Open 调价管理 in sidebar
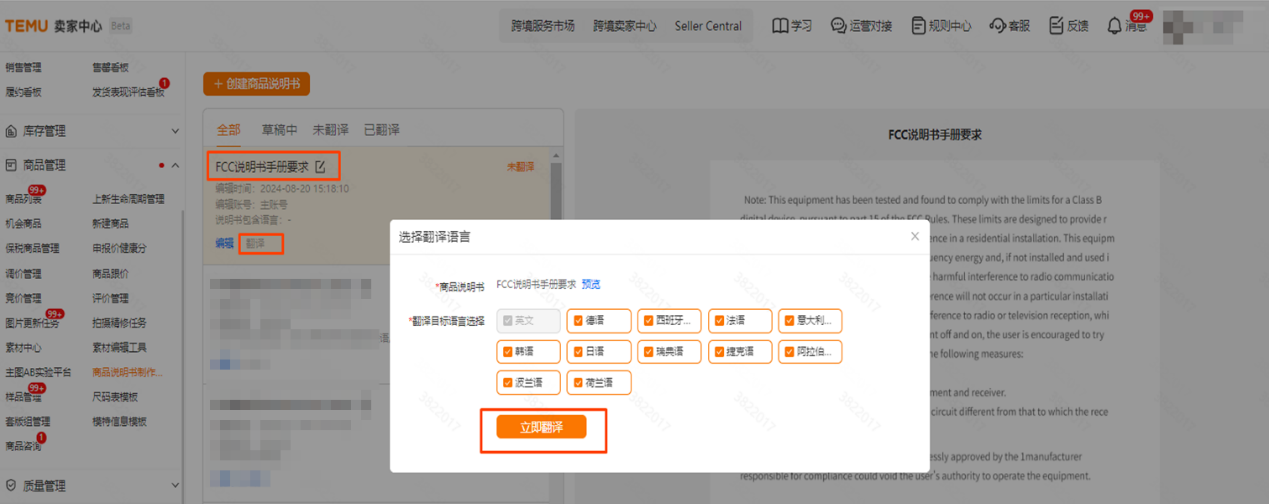This screenshot has width=1269, height=504. [x=23, y=274]
